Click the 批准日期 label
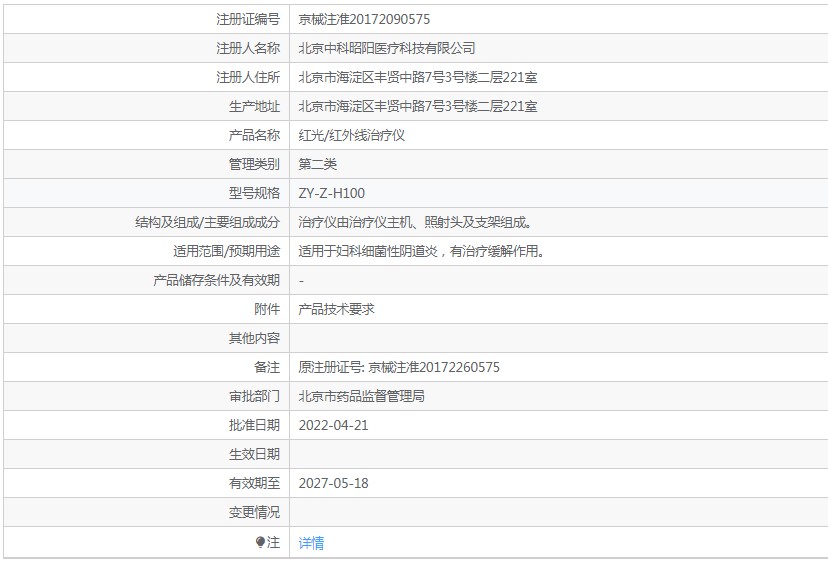828x564 pixels. (254, 426)
